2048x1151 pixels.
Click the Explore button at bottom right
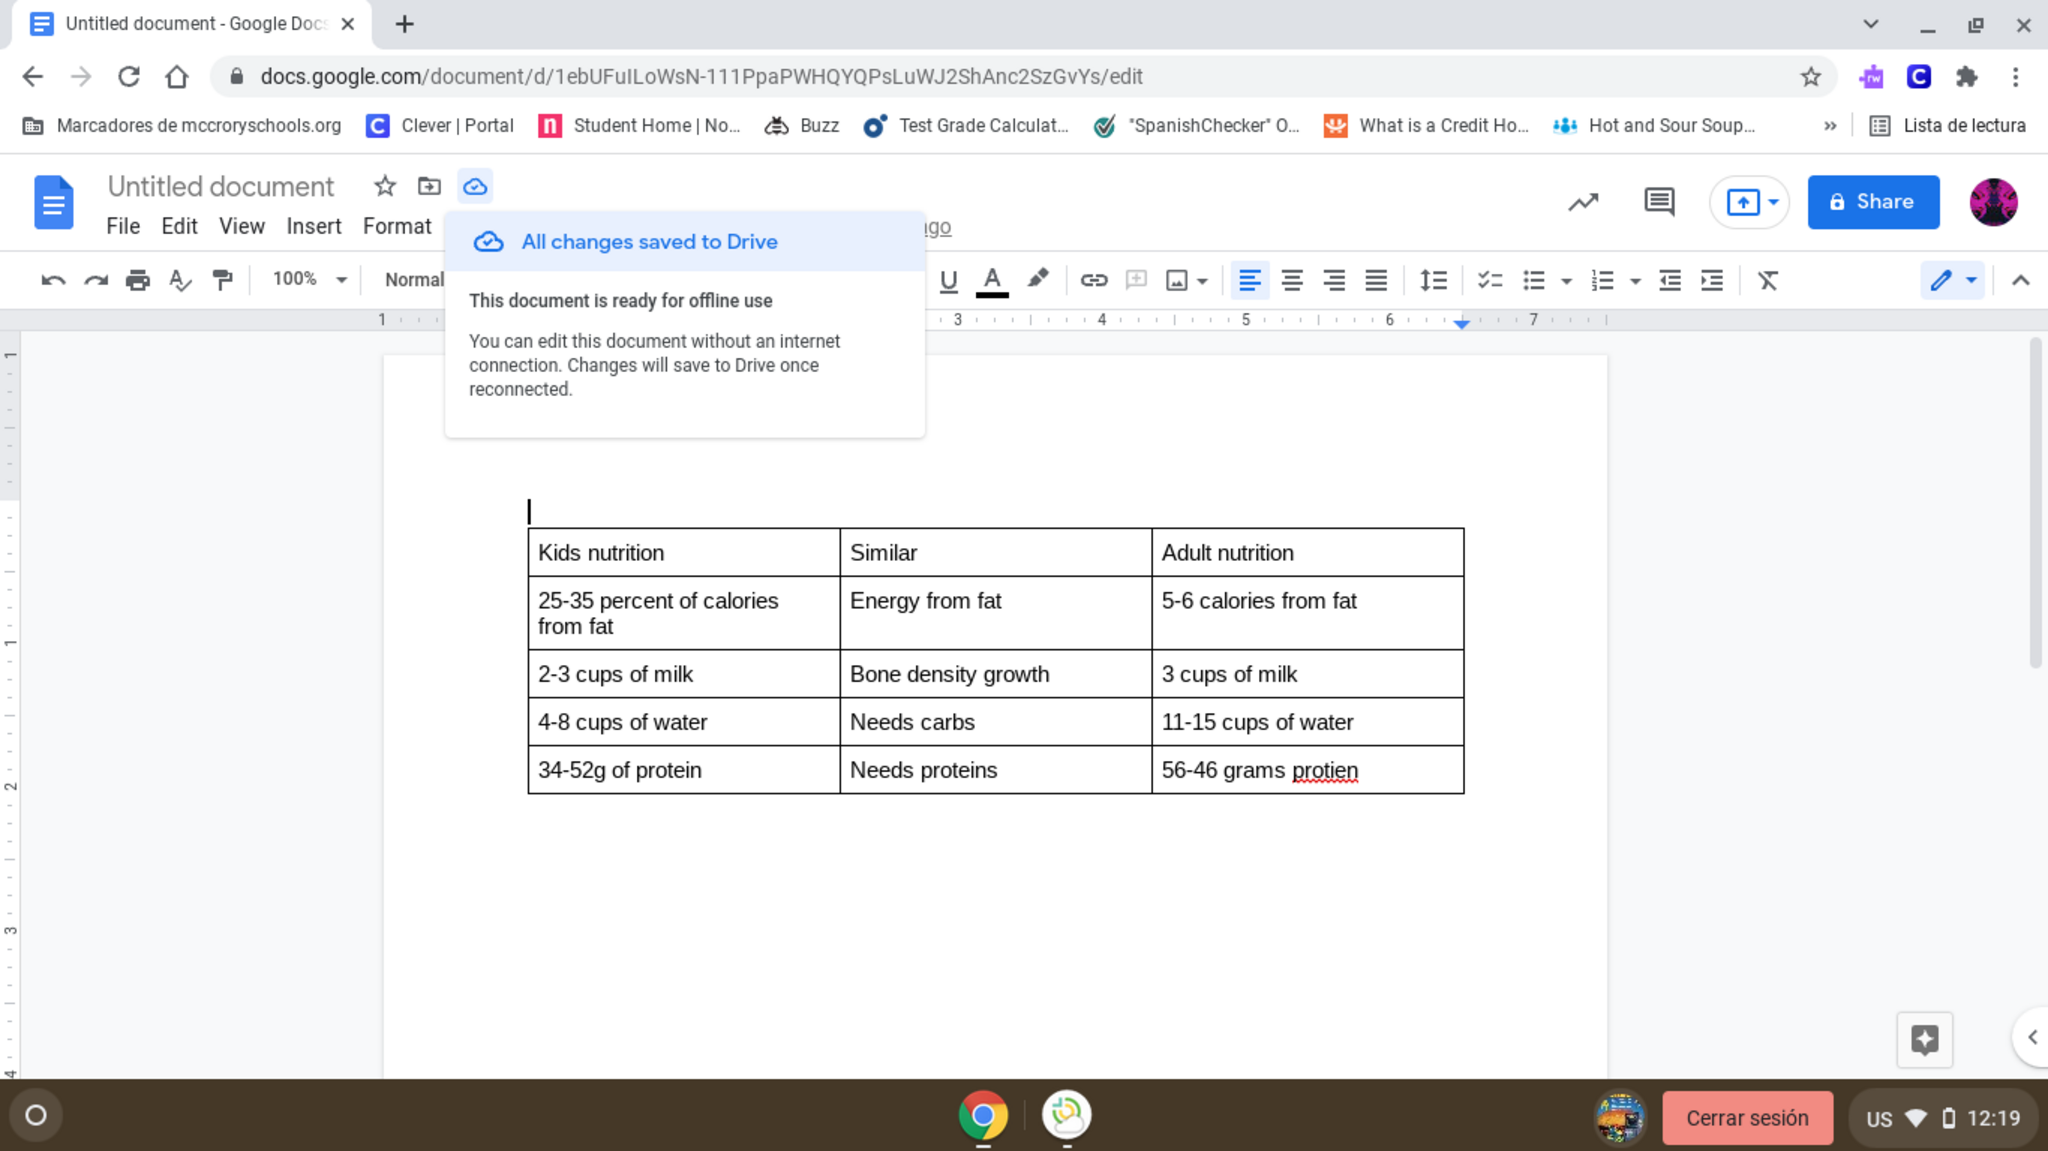[1924, 1039]
